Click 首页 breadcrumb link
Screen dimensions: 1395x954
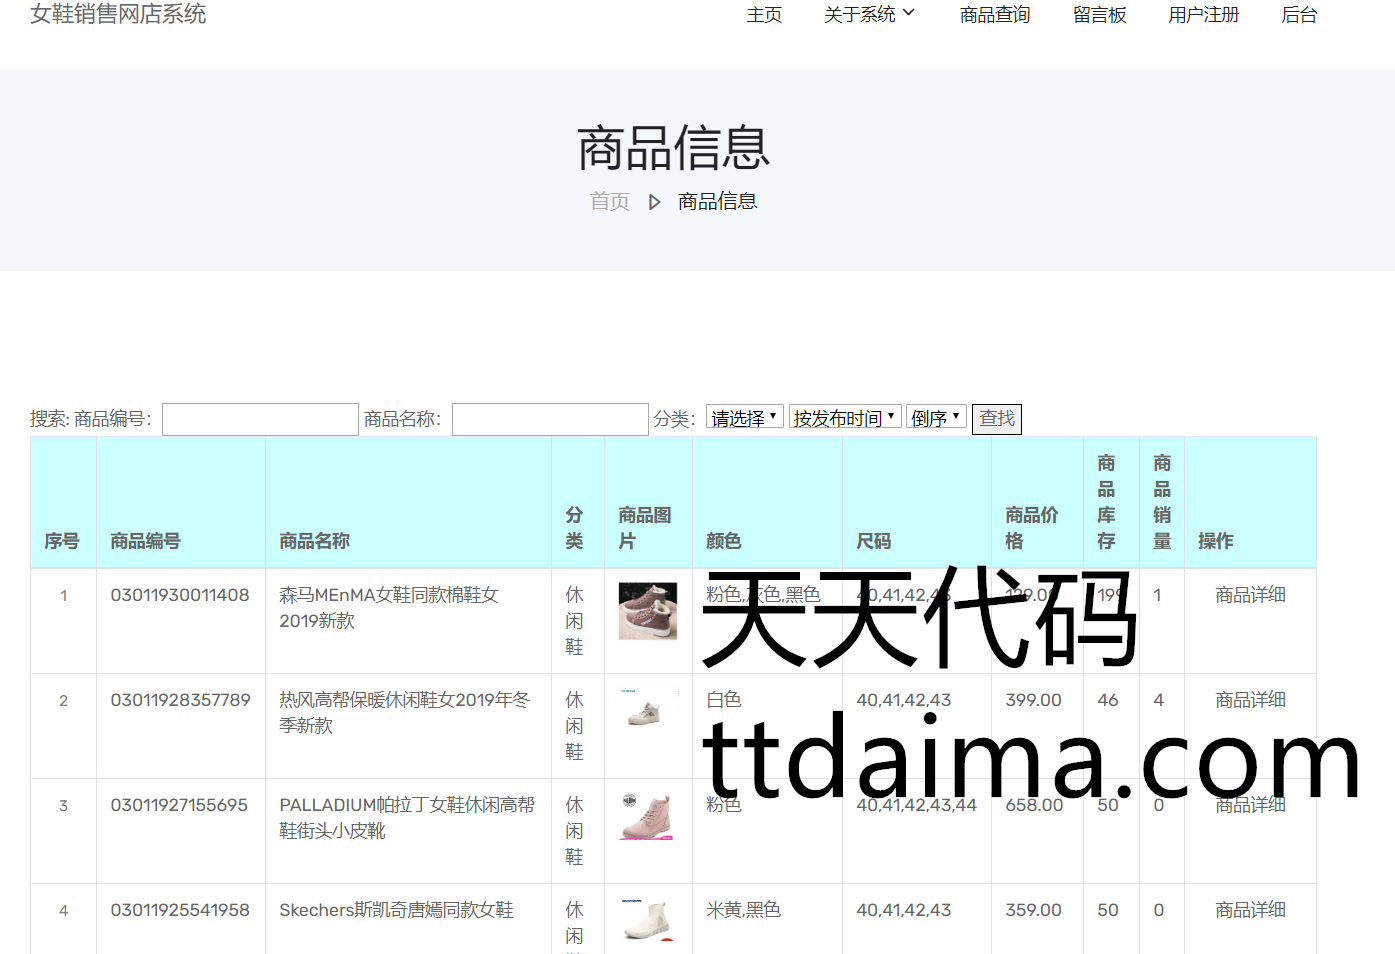click(610, 202)
